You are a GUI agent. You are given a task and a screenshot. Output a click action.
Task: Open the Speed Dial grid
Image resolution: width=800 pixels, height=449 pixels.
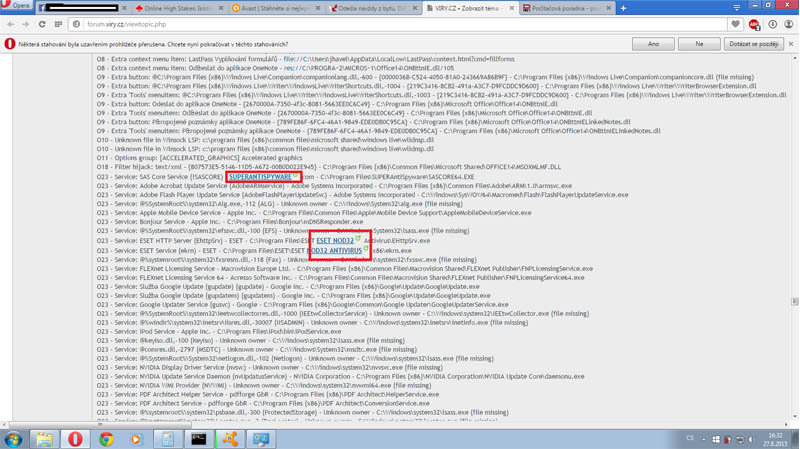pos(58,24)
